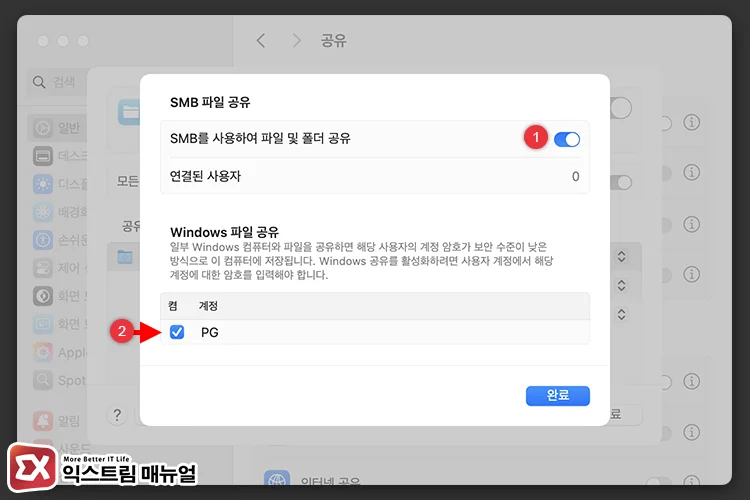Click the magnifier icon in the sidebar search field
The height and width of the screenshot is (500, 750).
pos(39,82)
